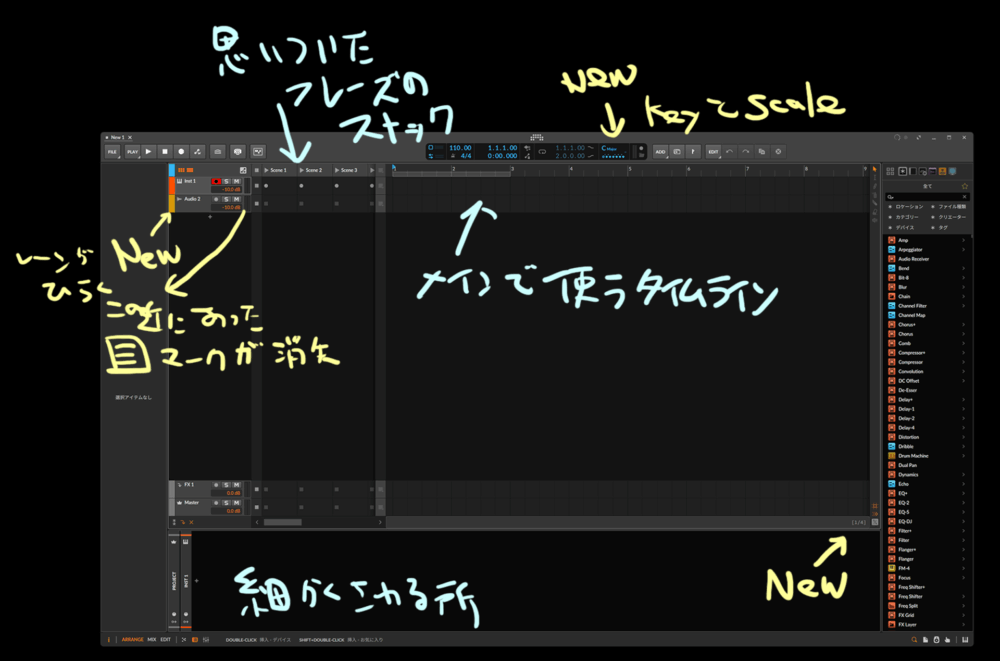Set tempo field showing 110.00
Viewport: 1000px width, 661px height.
[x=460, y=148]
